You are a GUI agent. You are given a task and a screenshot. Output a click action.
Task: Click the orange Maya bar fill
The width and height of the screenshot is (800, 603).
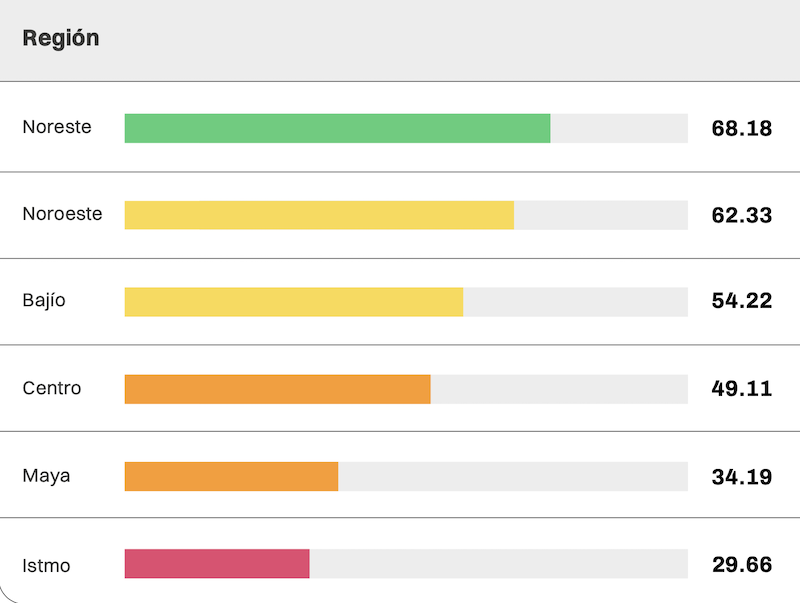click(x=231, y=476)
